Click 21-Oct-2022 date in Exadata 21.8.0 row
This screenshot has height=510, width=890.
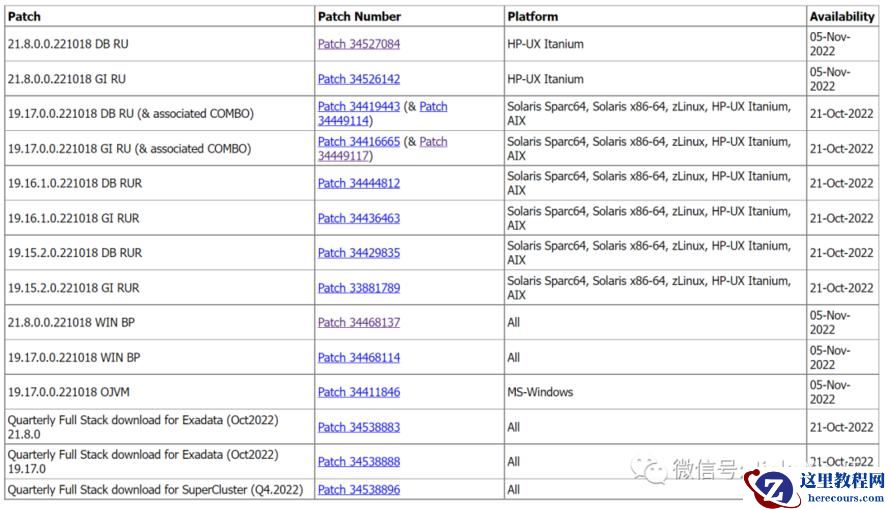click(842, 427)
